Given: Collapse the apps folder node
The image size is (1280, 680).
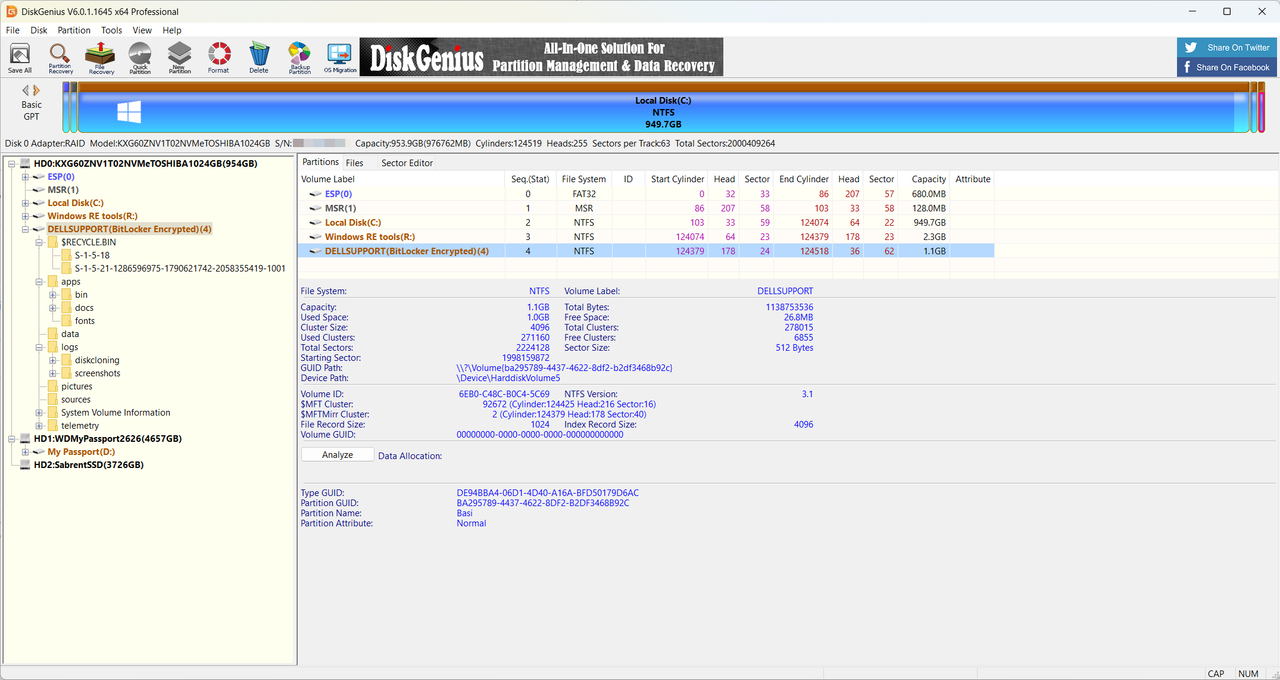Looking at the screenshot, I should tap(40, 282).
